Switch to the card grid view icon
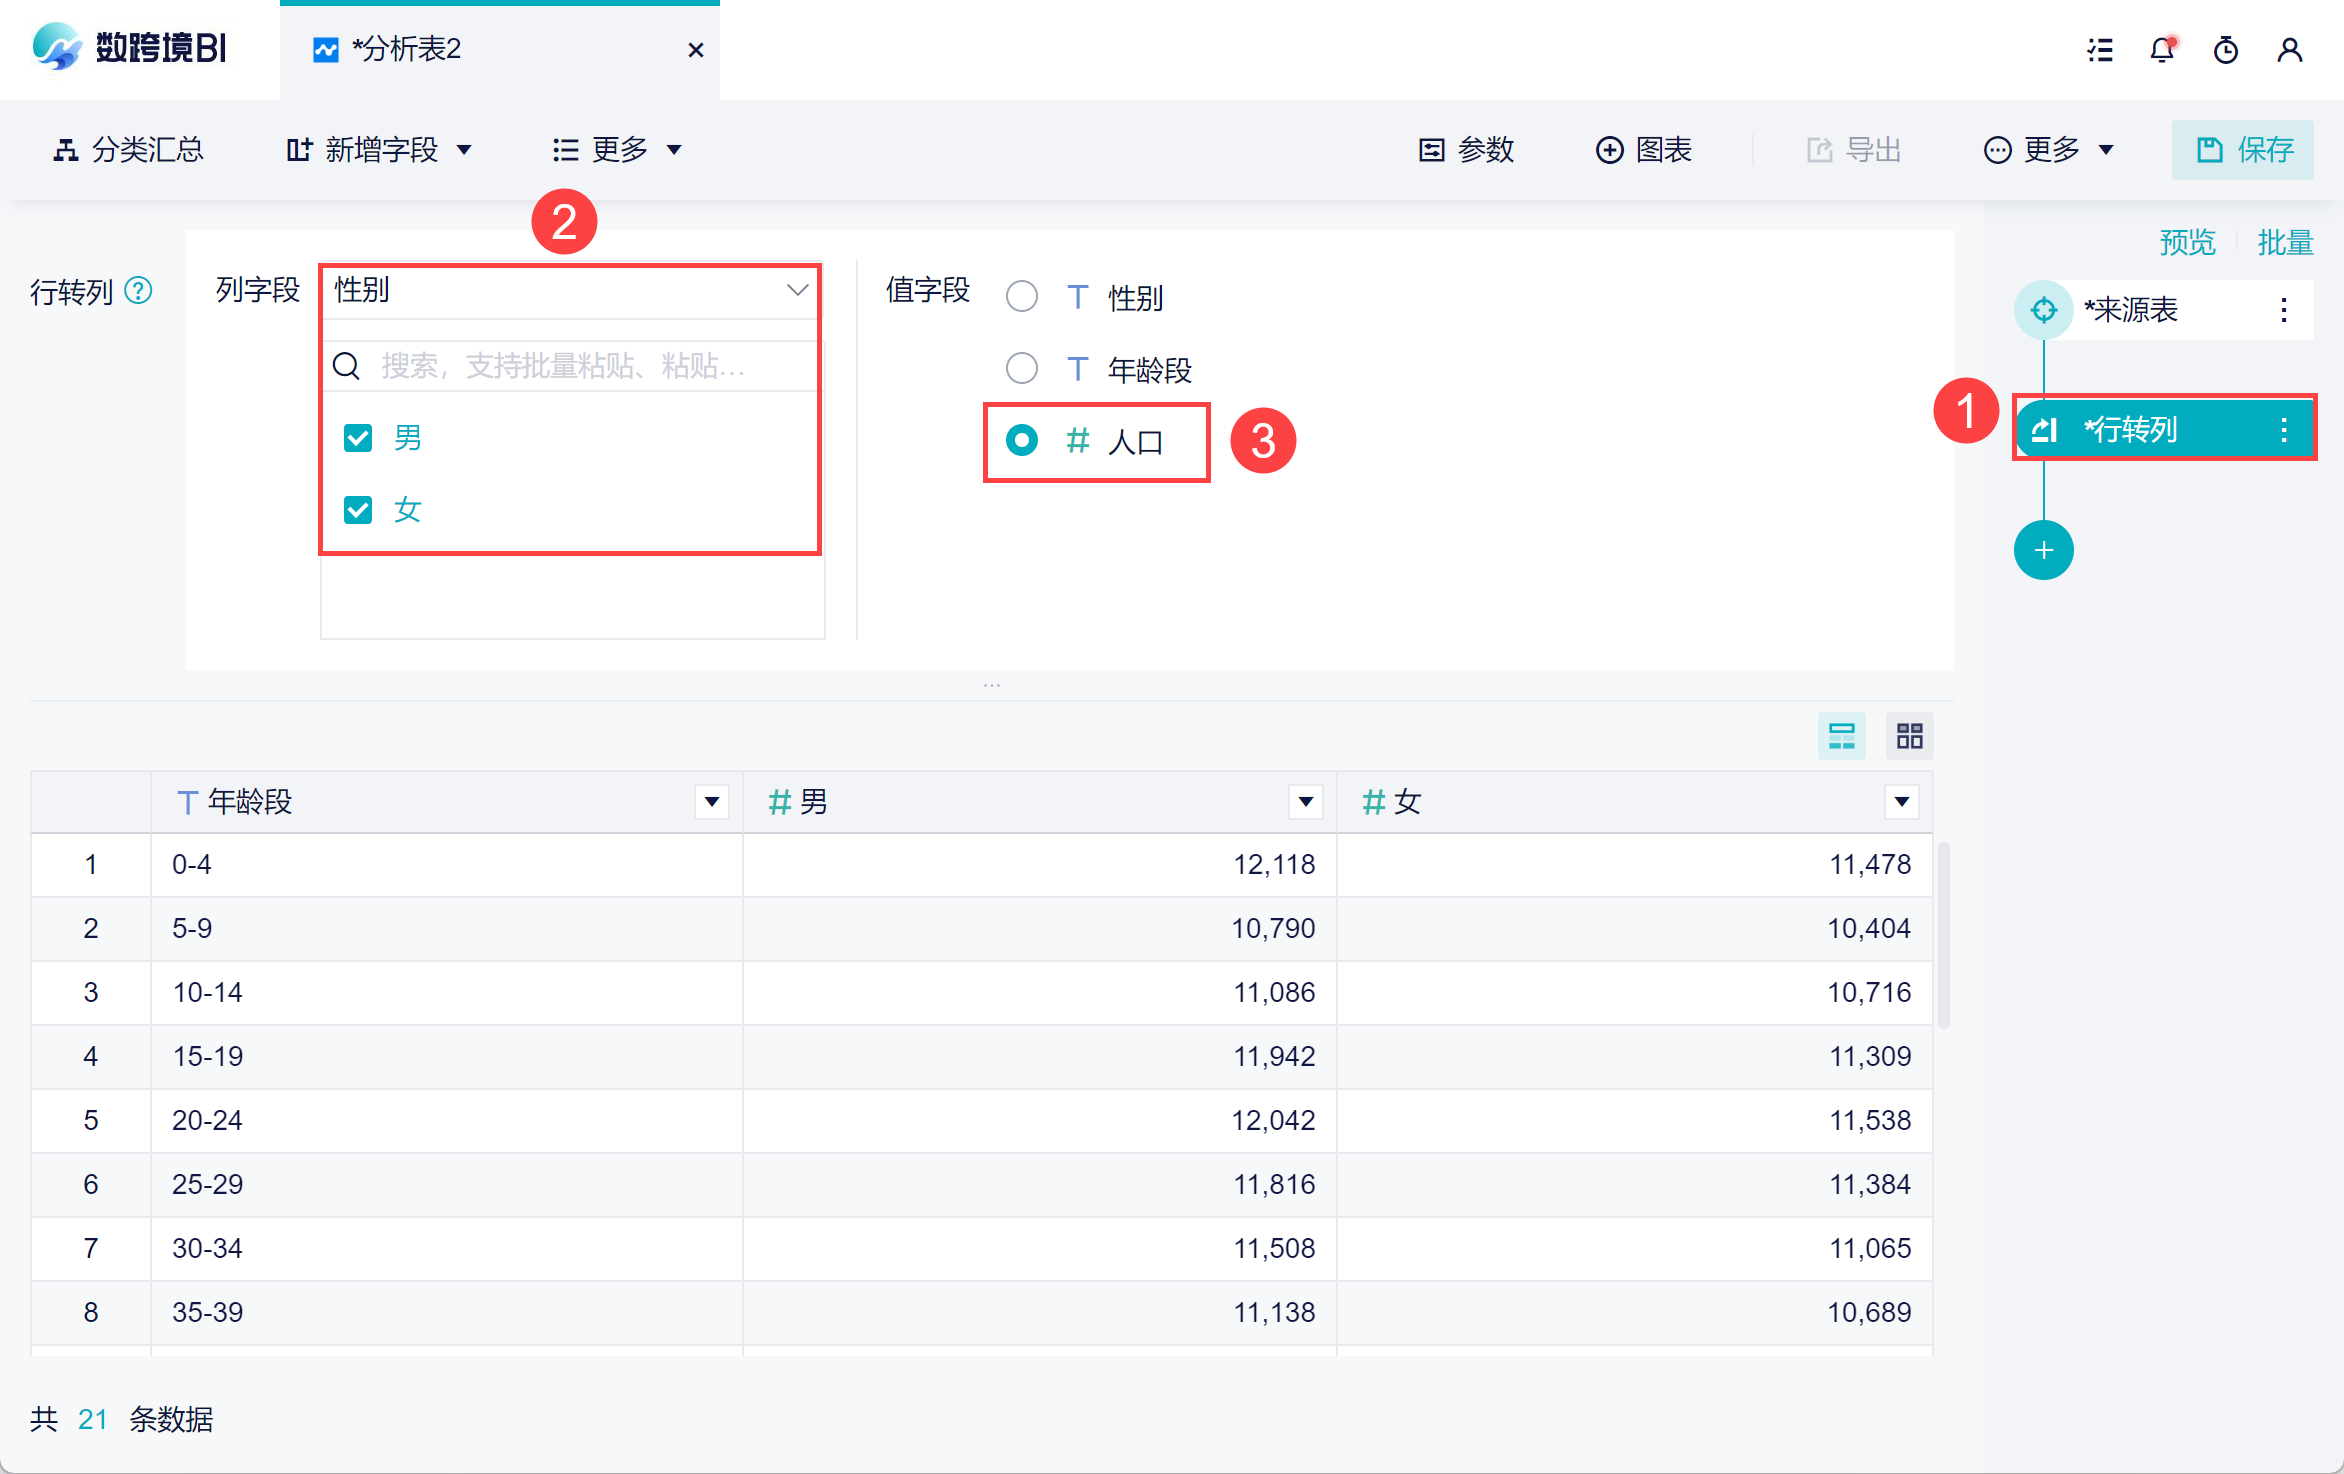Screen dimensions: 2344x1474 click(x=1909, y=737)
